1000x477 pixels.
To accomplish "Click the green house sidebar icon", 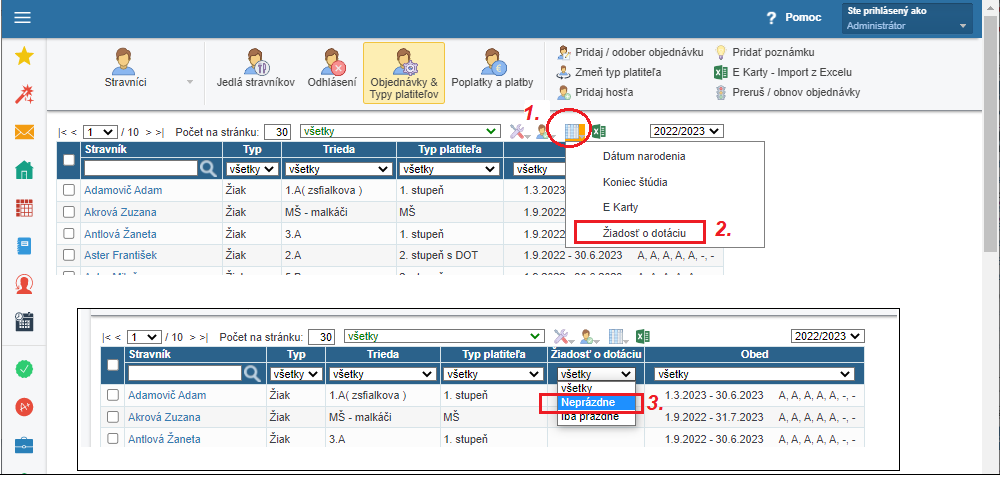I will click(24, 170).
